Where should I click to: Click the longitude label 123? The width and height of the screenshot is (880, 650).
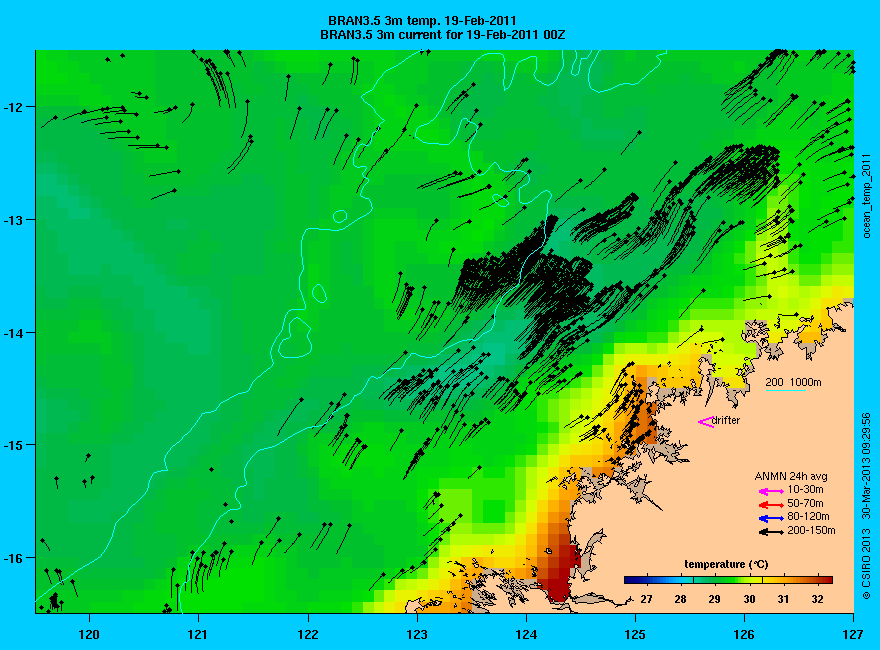(417, 635)
